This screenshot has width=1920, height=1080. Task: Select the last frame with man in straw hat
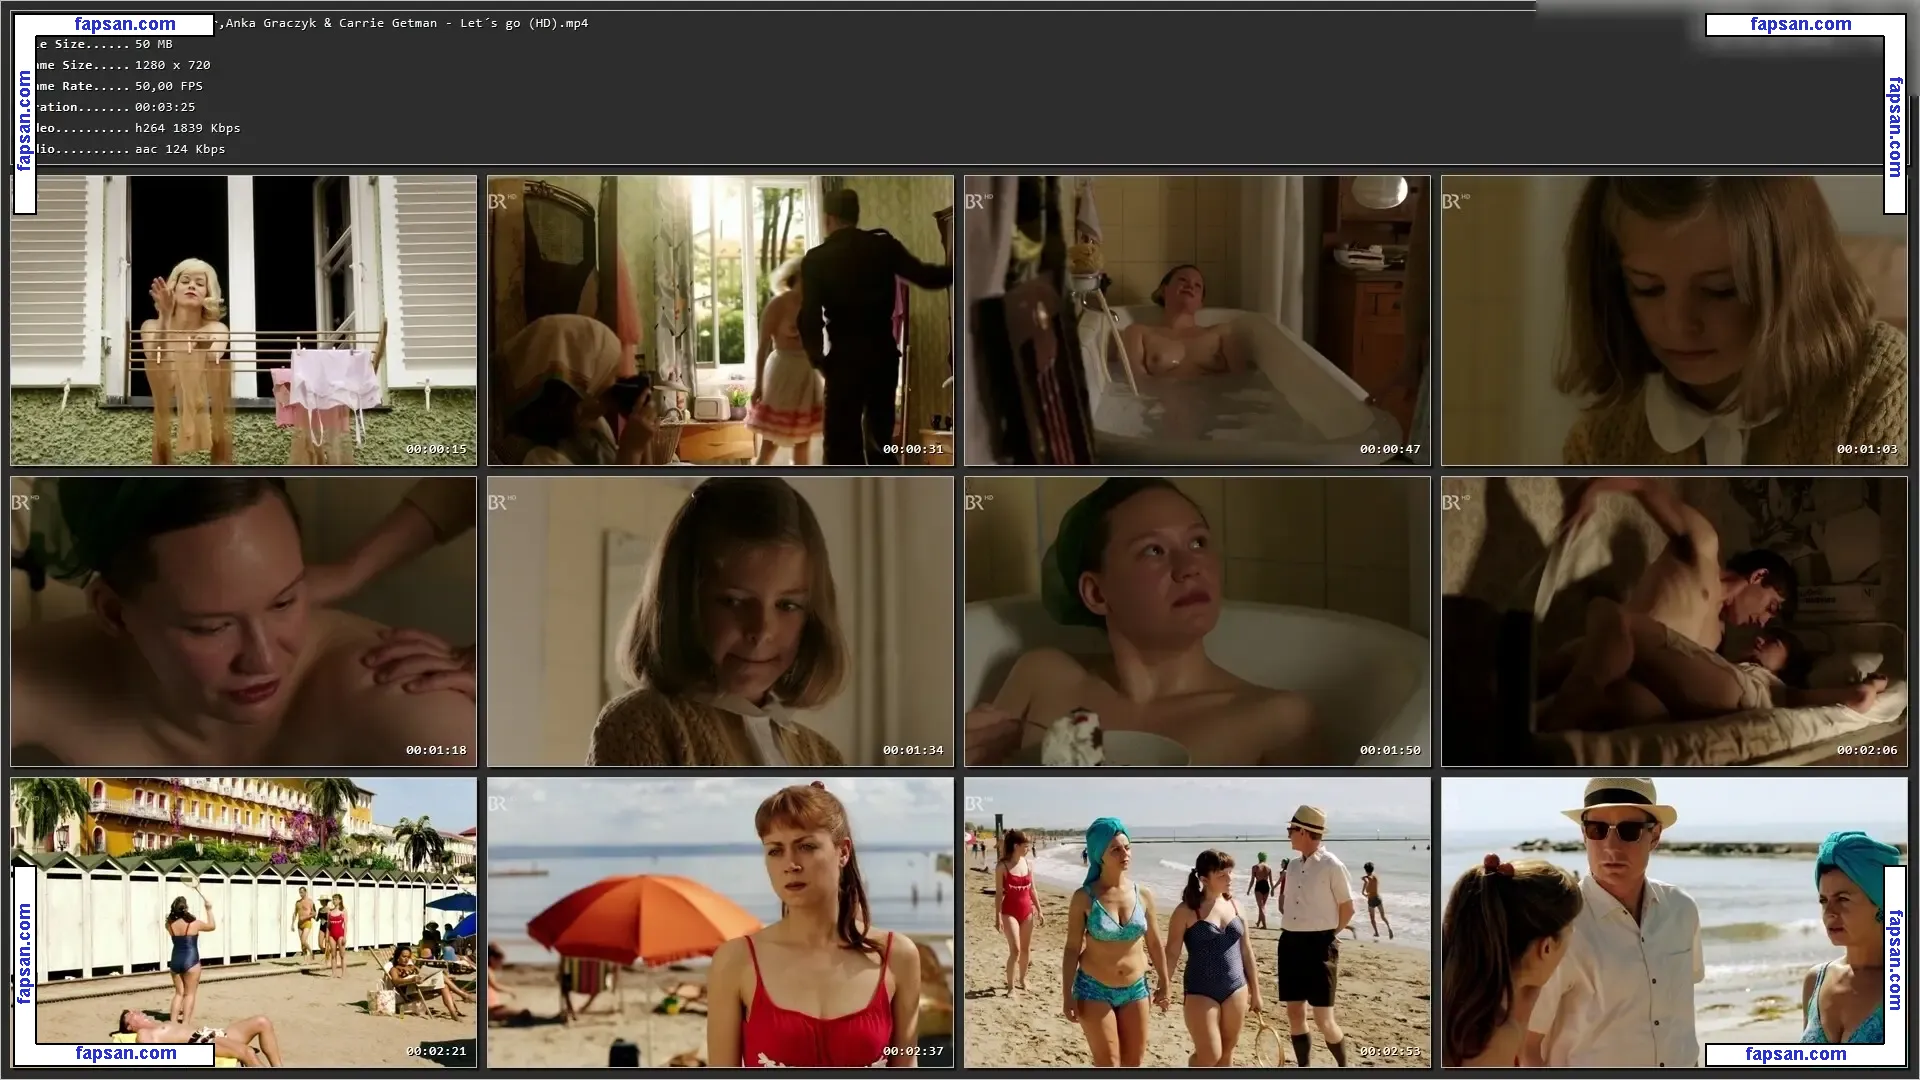pos(1674,922)
